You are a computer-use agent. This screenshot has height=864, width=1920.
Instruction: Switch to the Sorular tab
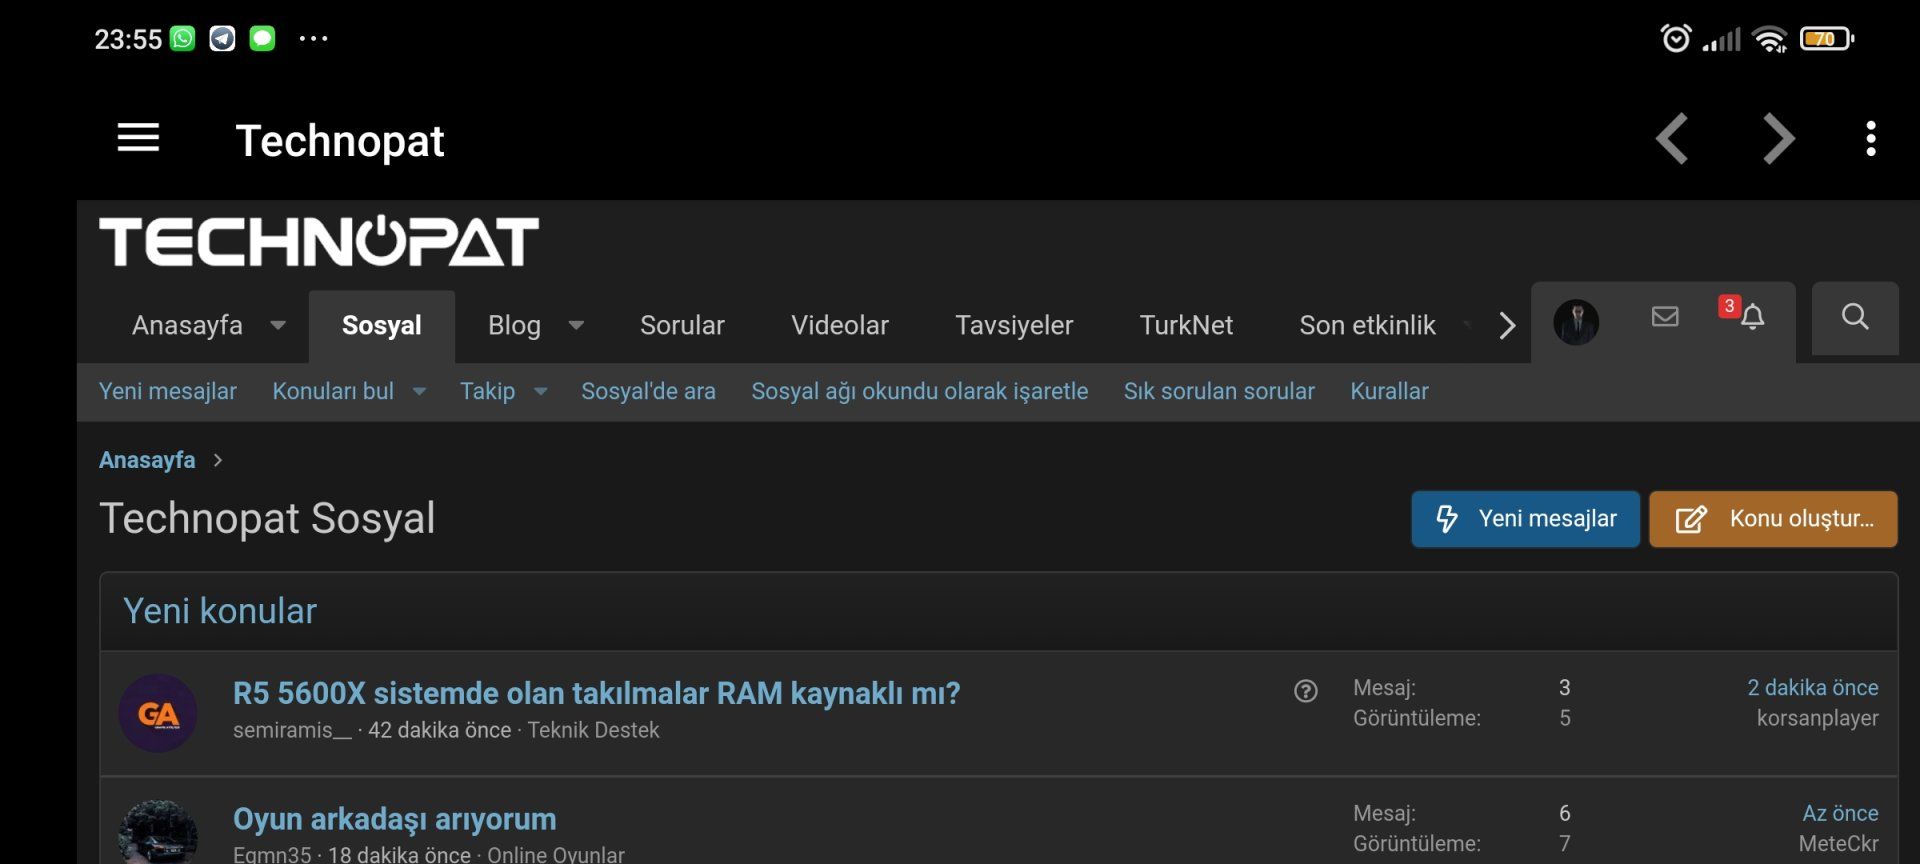click(x=682, y=325)
